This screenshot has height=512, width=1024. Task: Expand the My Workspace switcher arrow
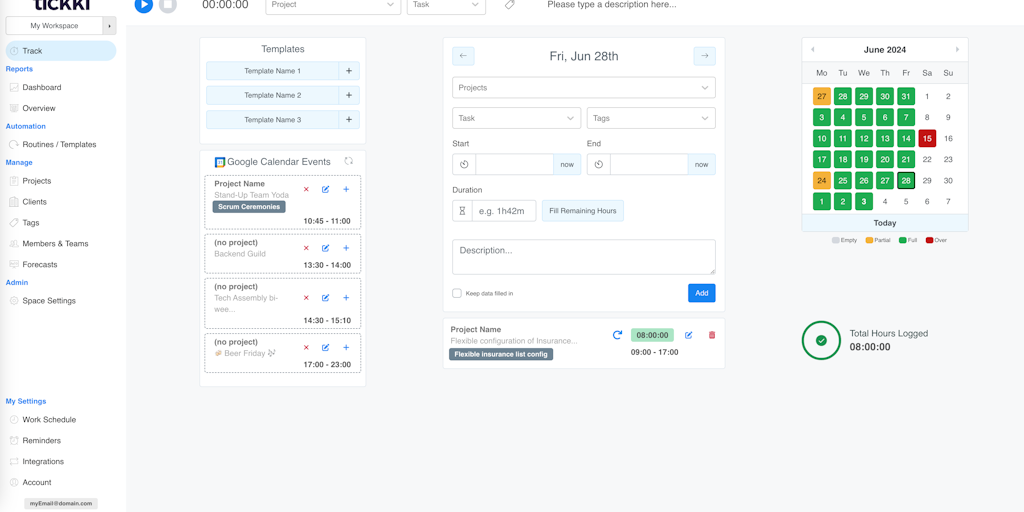[x=109, y=26]
